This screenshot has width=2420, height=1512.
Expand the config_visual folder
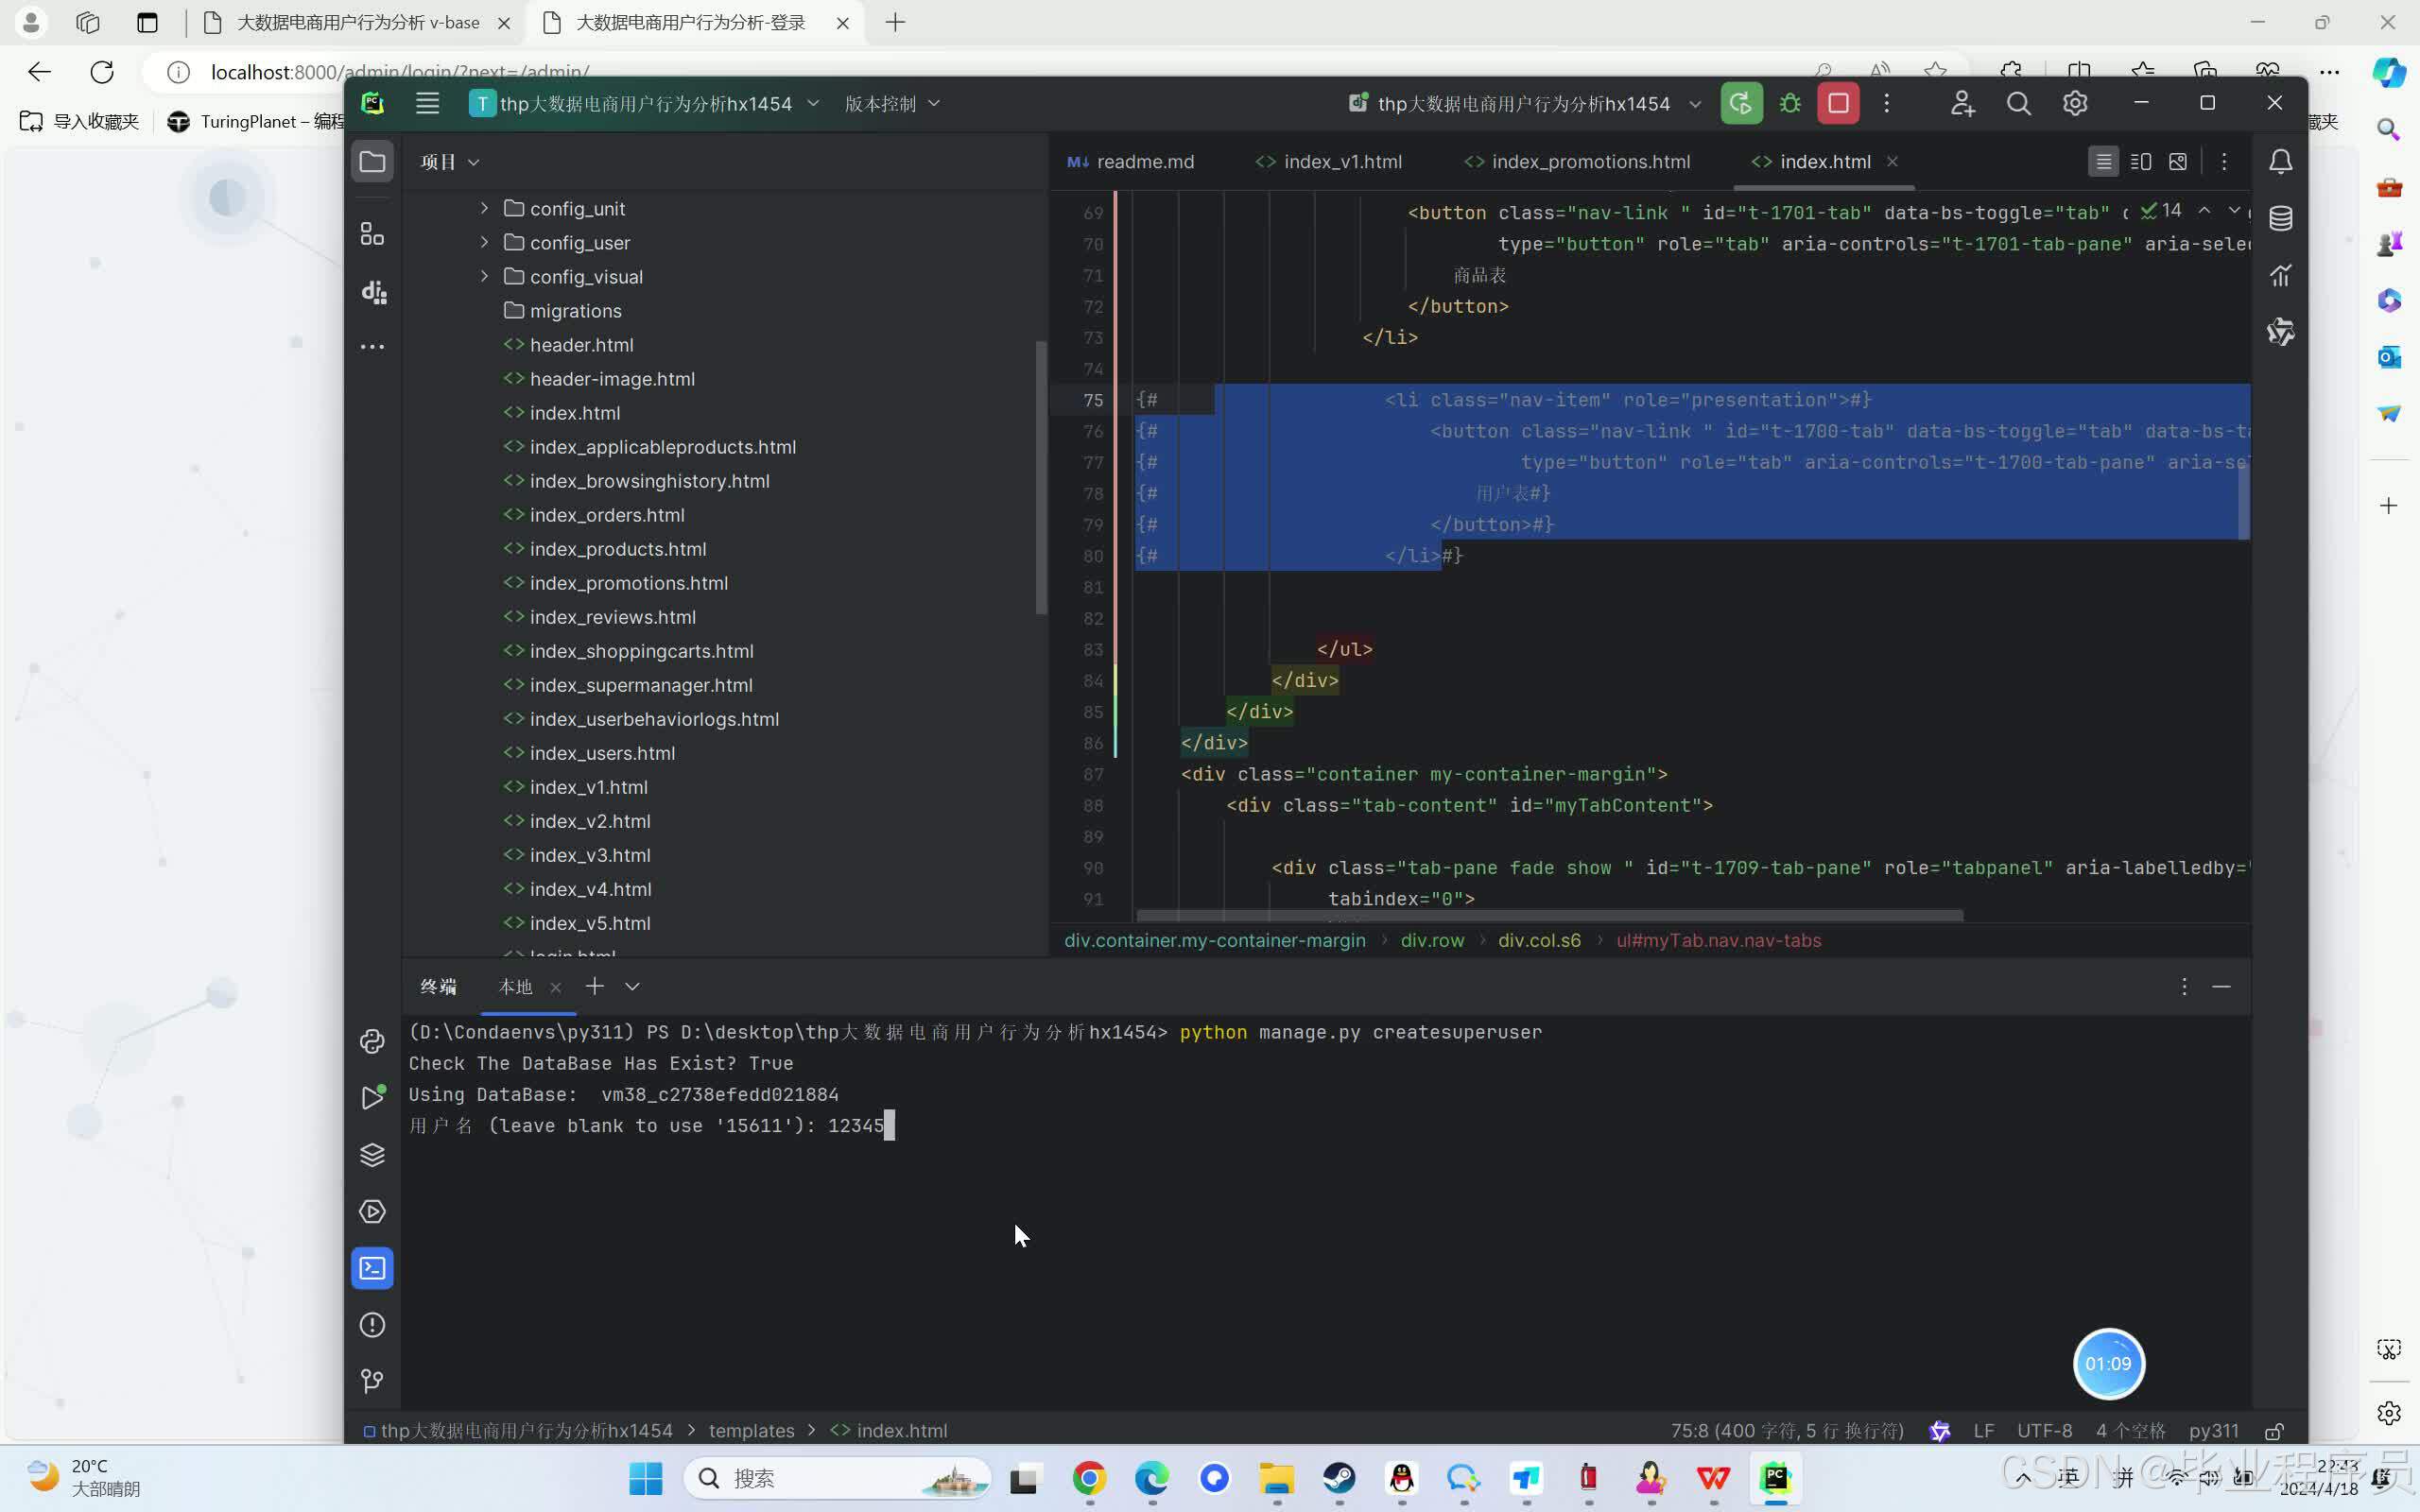pyautogui.click(x=485, y=277)
